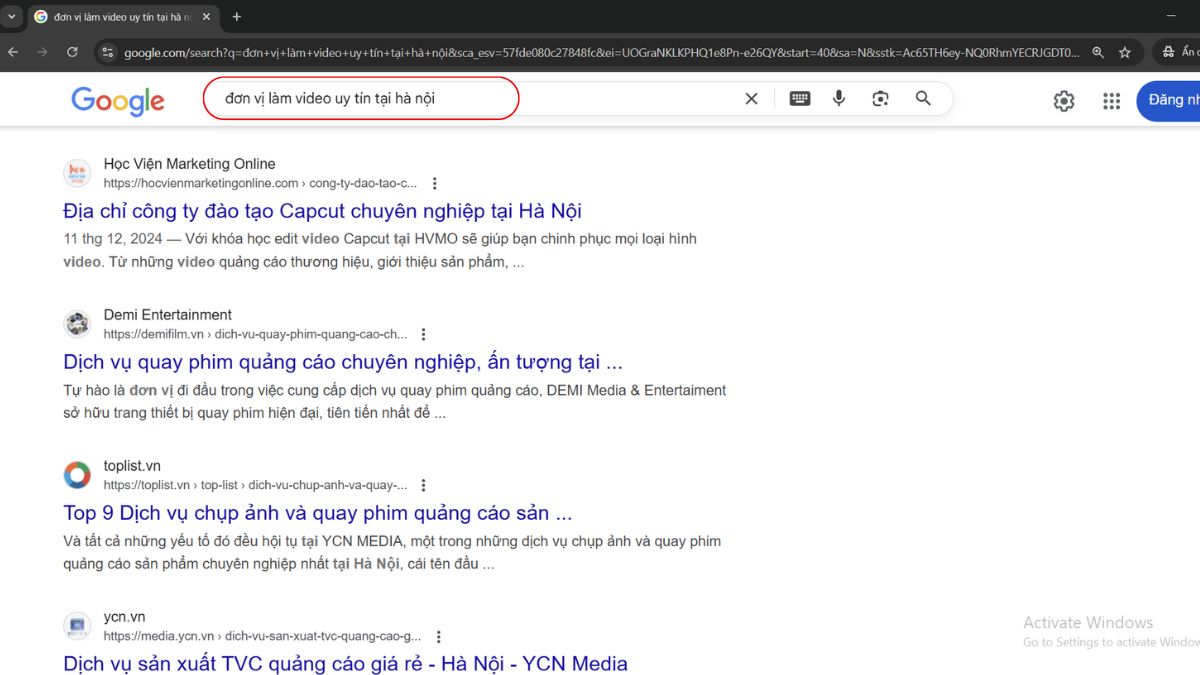Open more options for Học Viện Marketing result
This screenshot has width=1200, height=675.
point(434,184)
